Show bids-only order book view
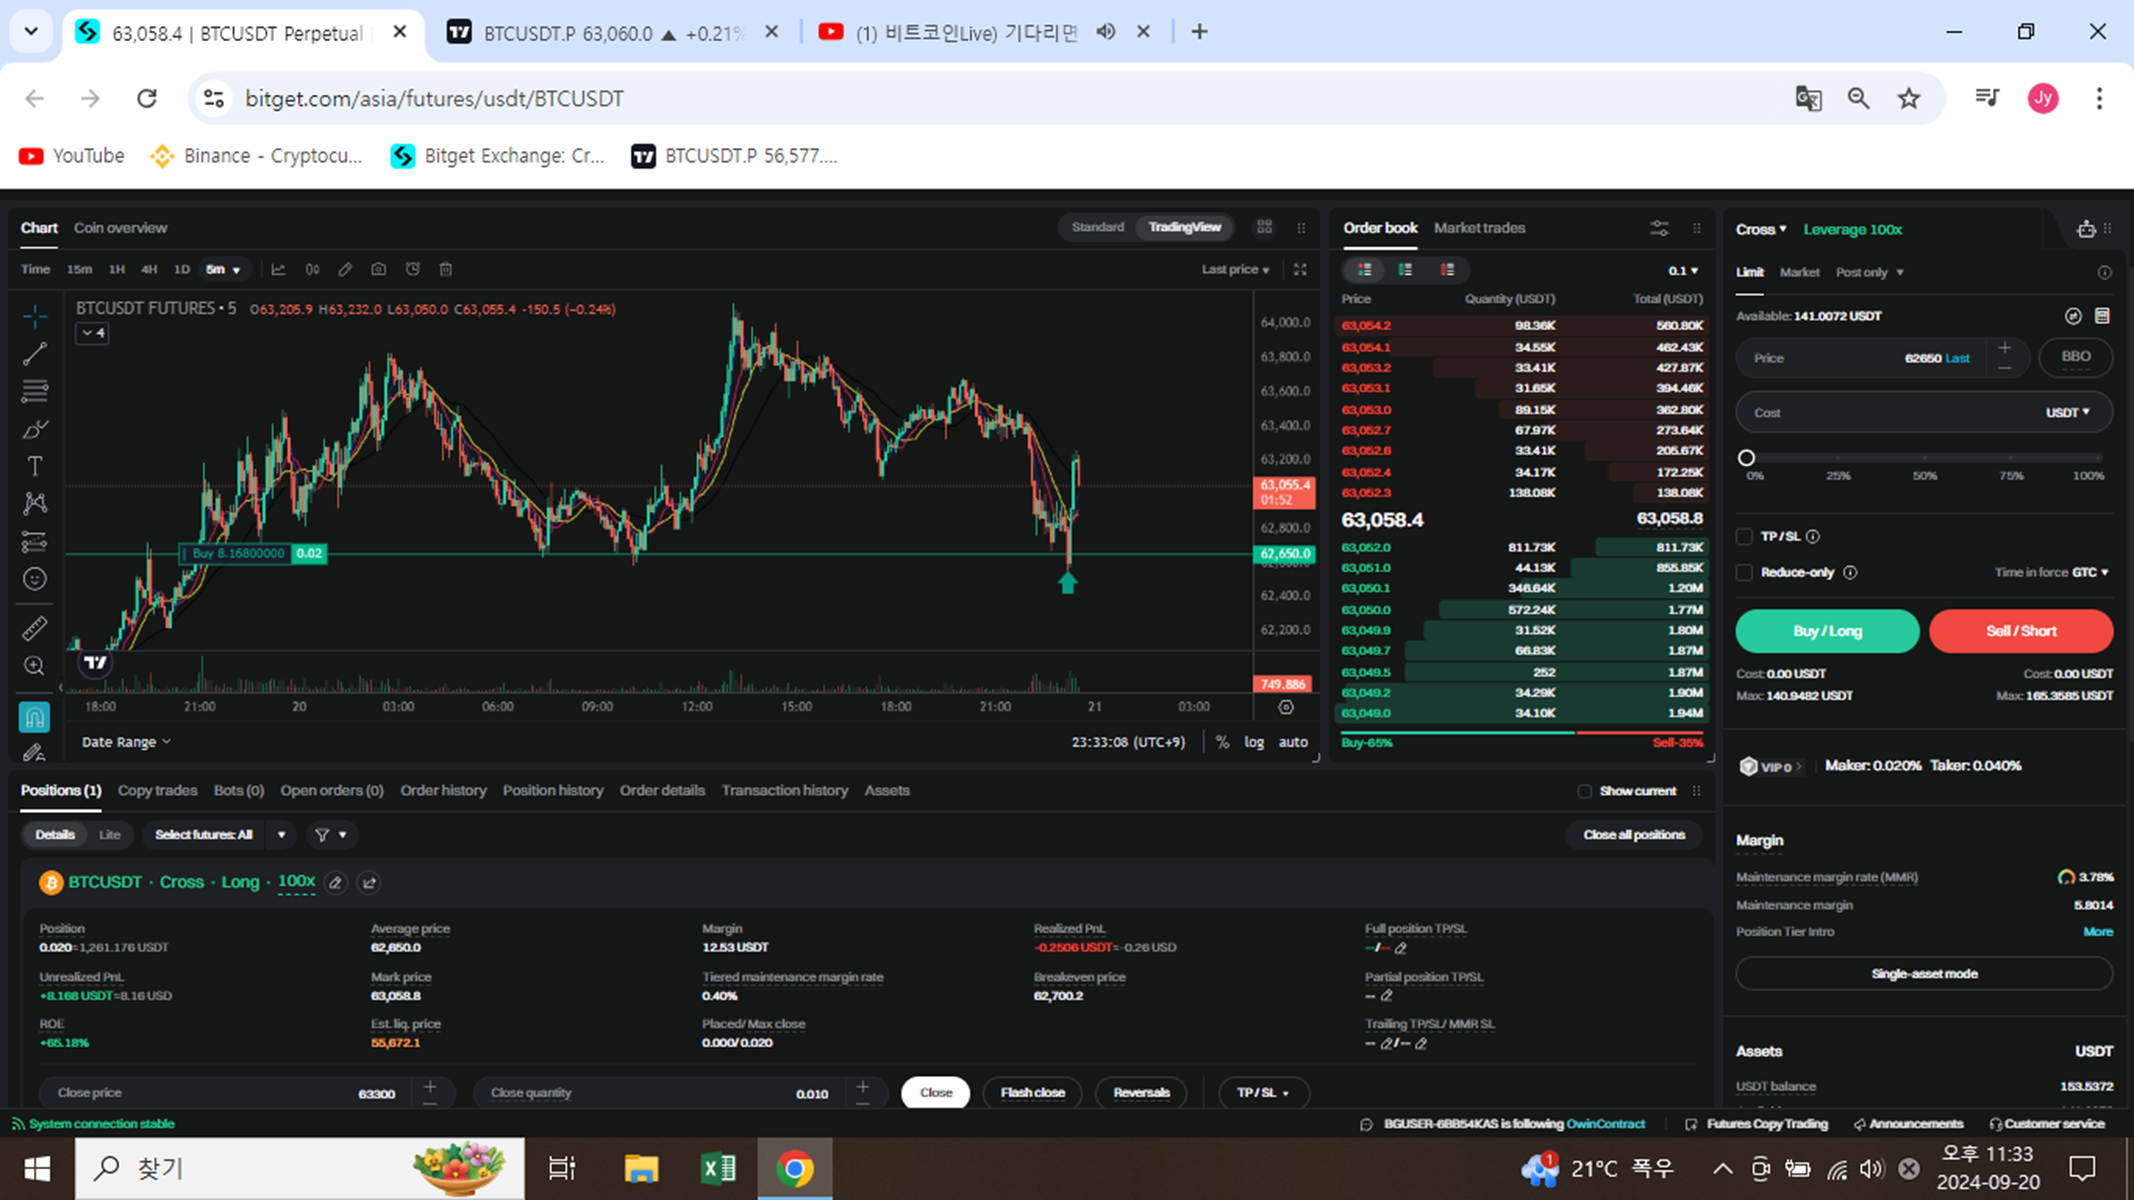The image size is (2134, 1200). pyautogui.click(x=1405, y=269)
